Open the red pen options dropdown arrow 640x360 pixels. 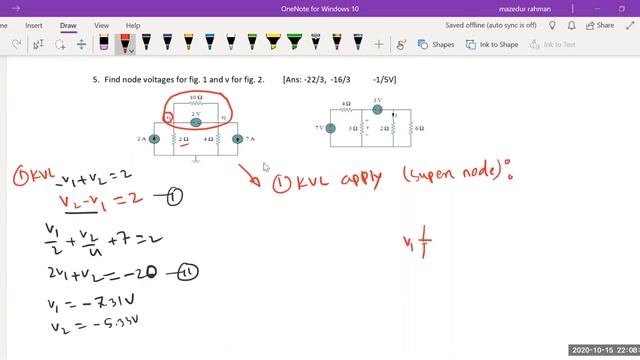(131, 51)
